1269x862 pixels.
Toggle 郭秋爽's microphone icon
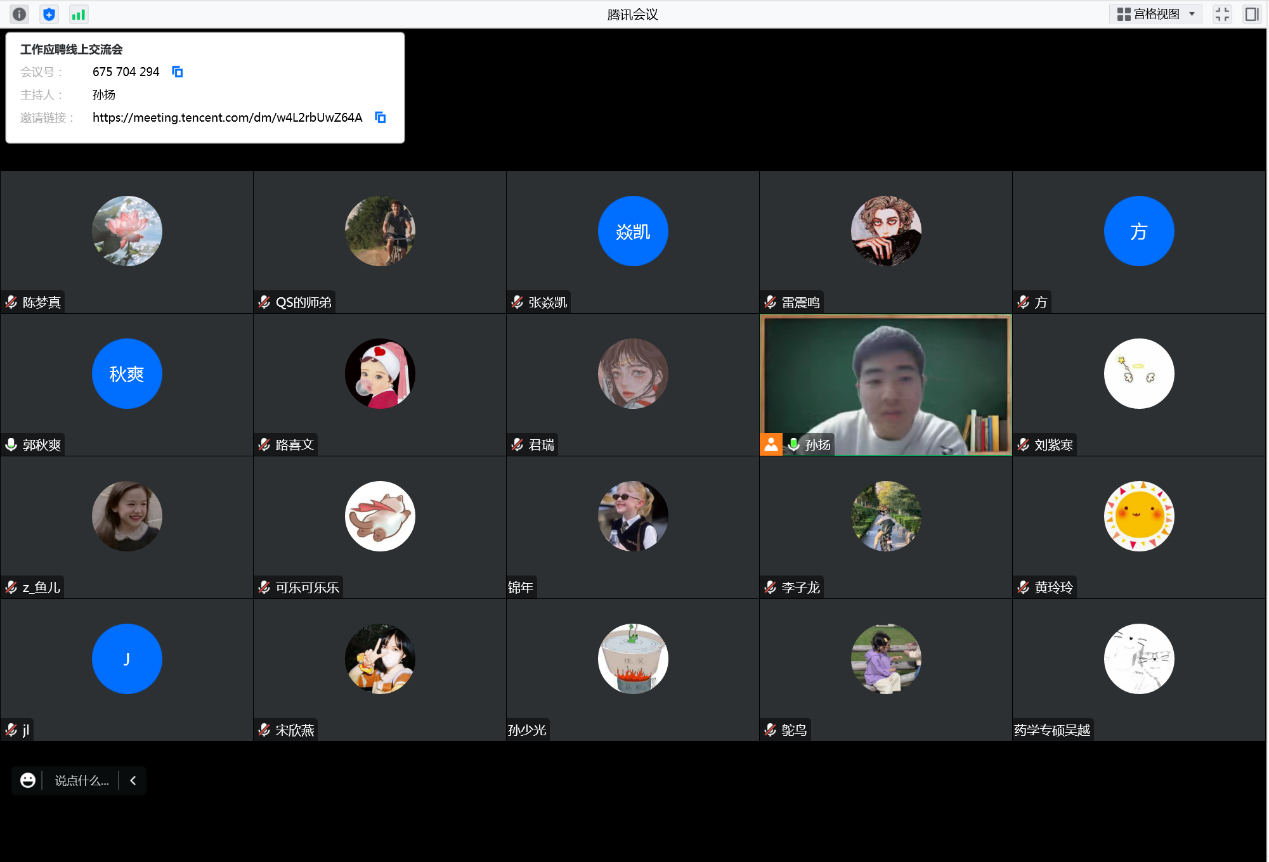click(x=11, y=445)
